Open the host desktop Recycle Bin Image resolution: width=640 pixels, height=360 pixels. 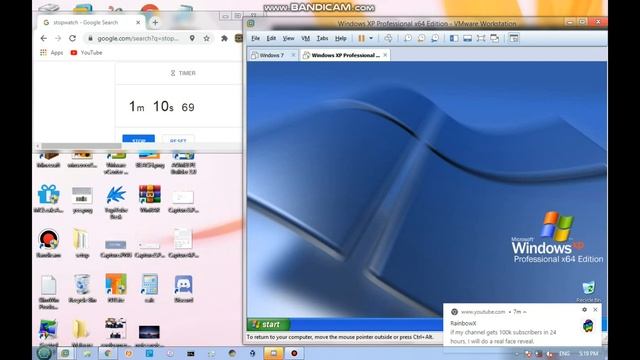[82, 288]
